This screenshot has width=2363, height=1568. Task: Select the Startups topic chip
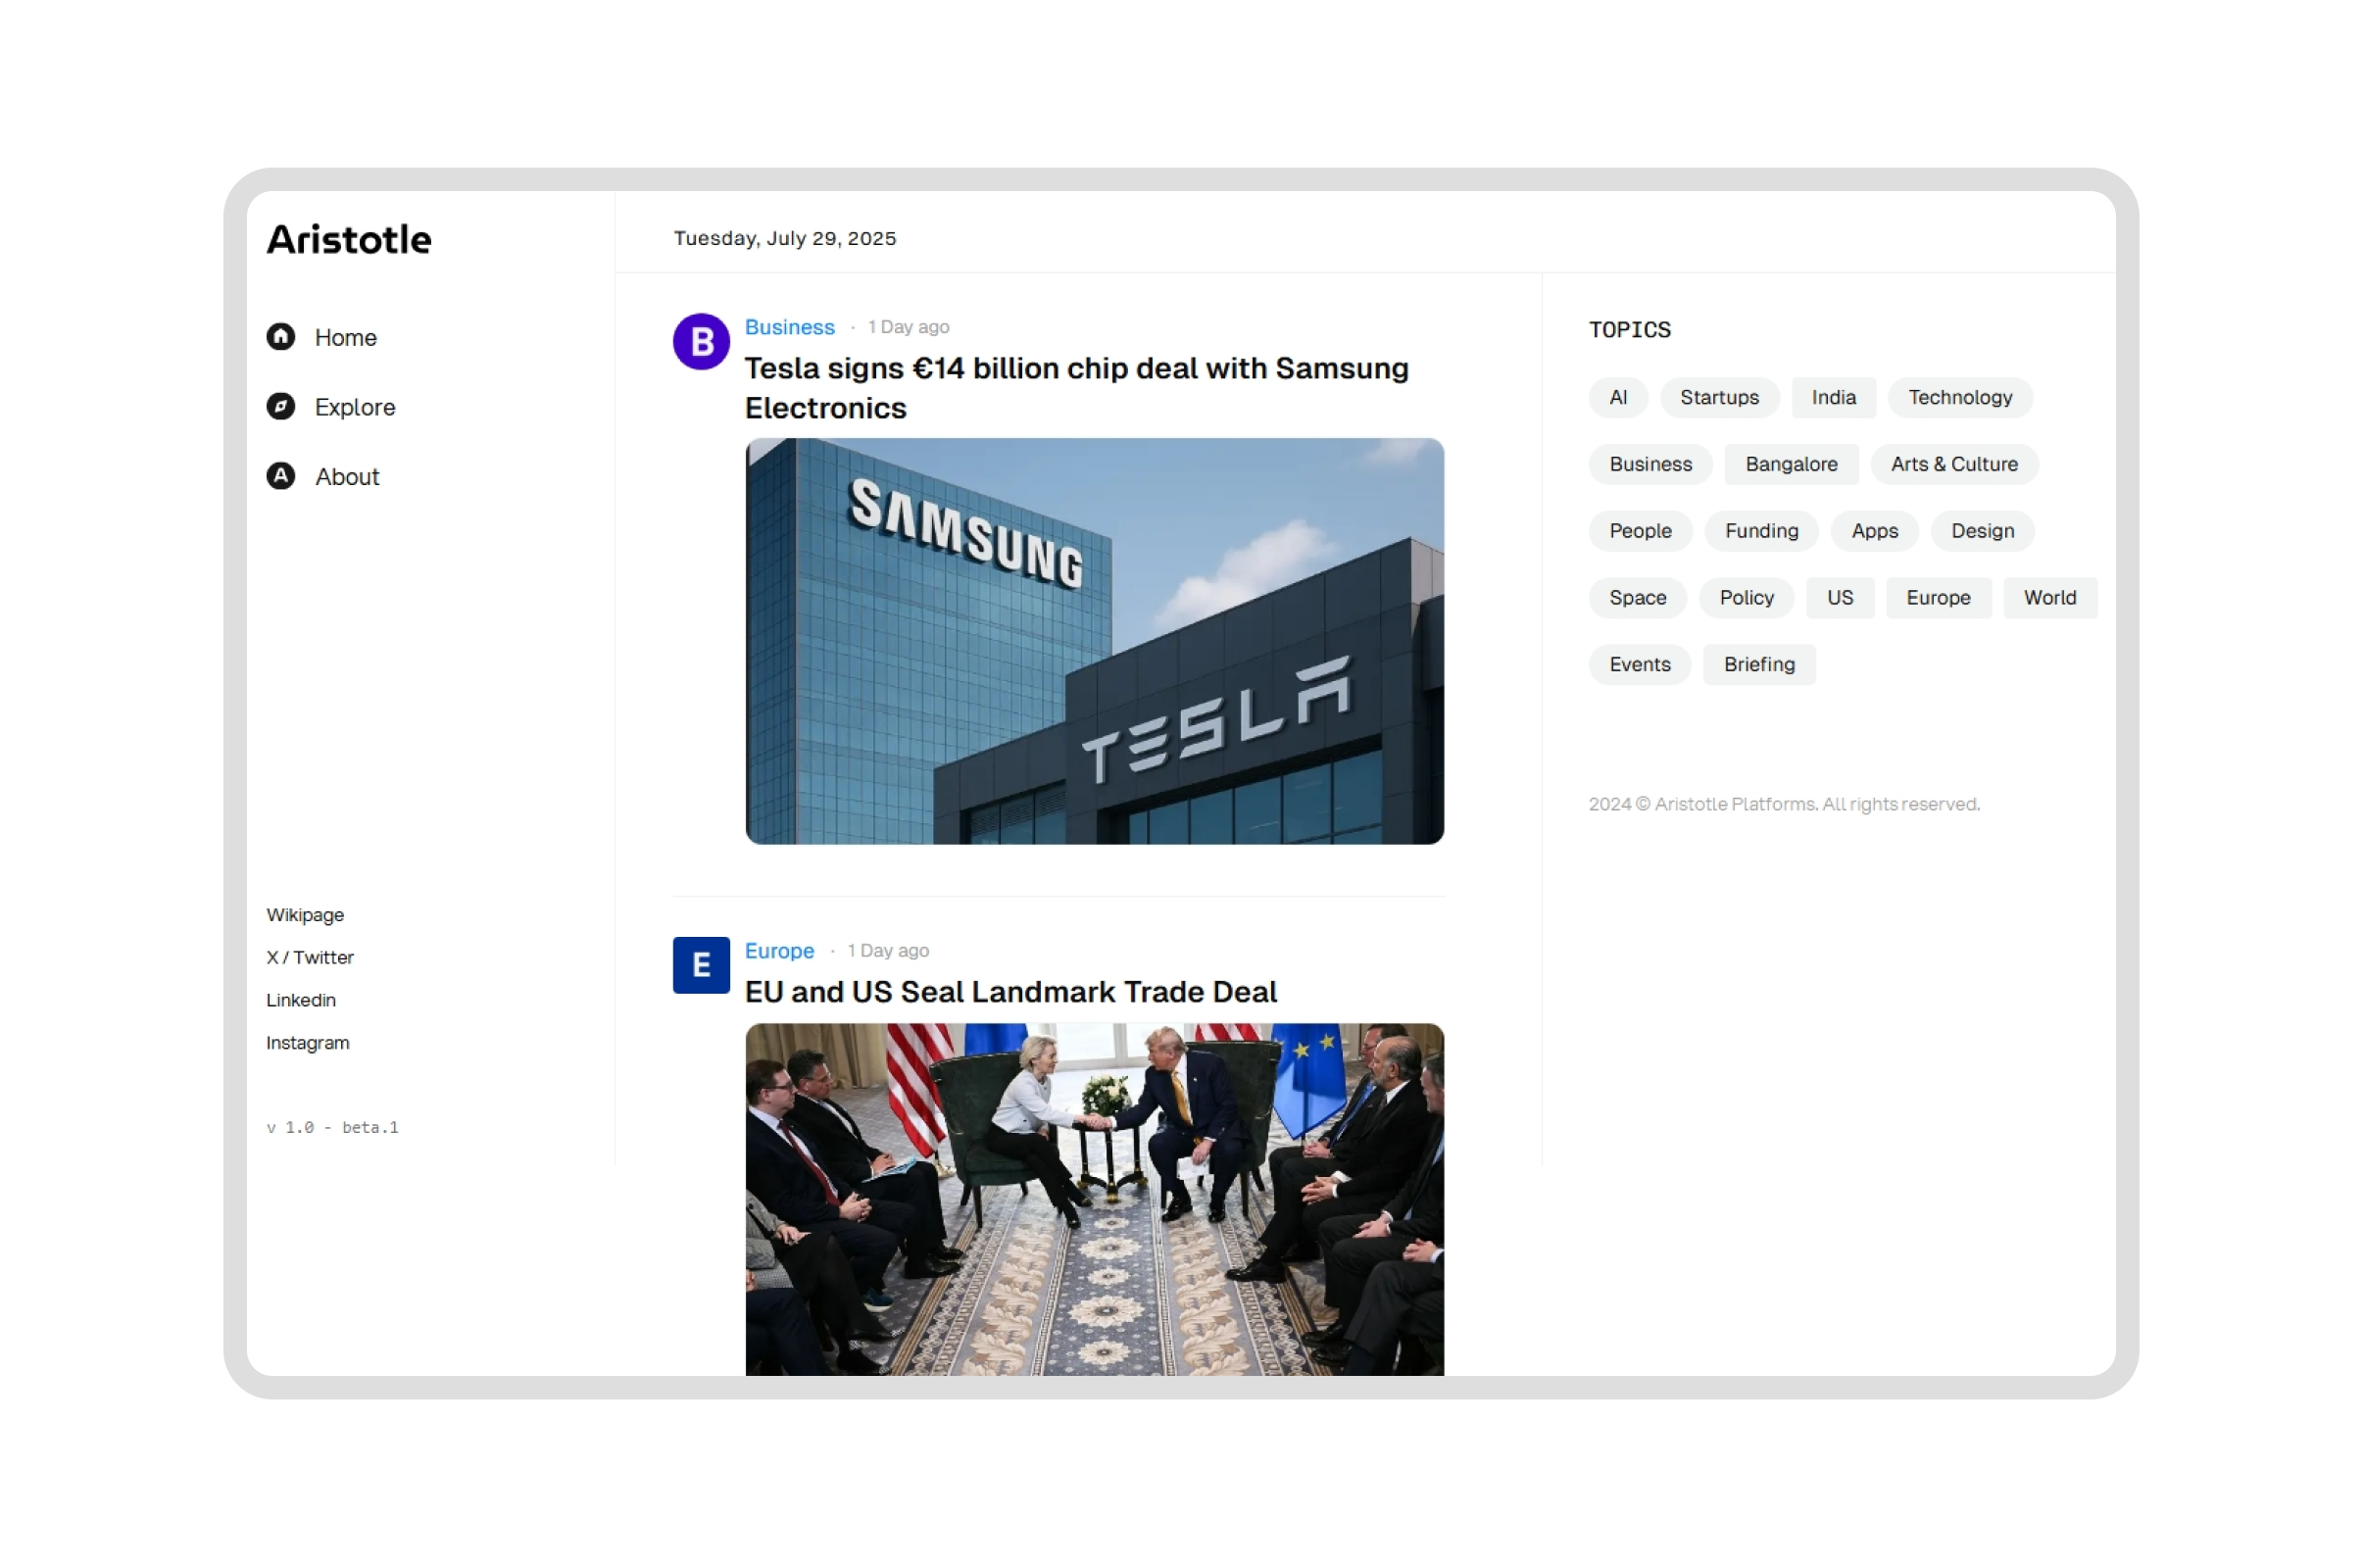(1720, 398)
